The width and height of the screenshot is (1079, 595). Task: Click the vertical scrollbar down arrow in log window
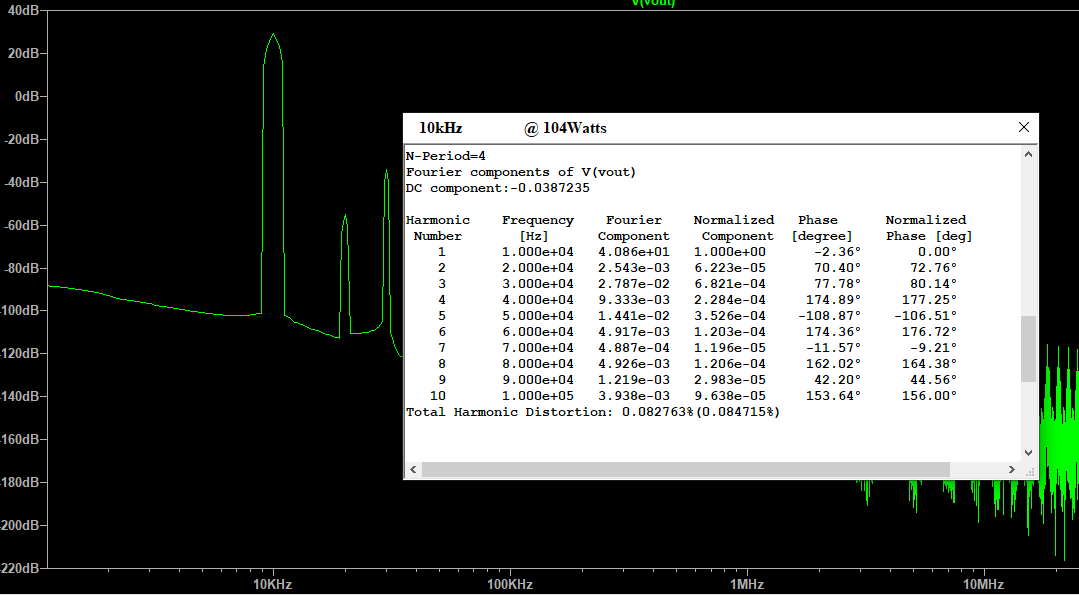pos(1028,453)
